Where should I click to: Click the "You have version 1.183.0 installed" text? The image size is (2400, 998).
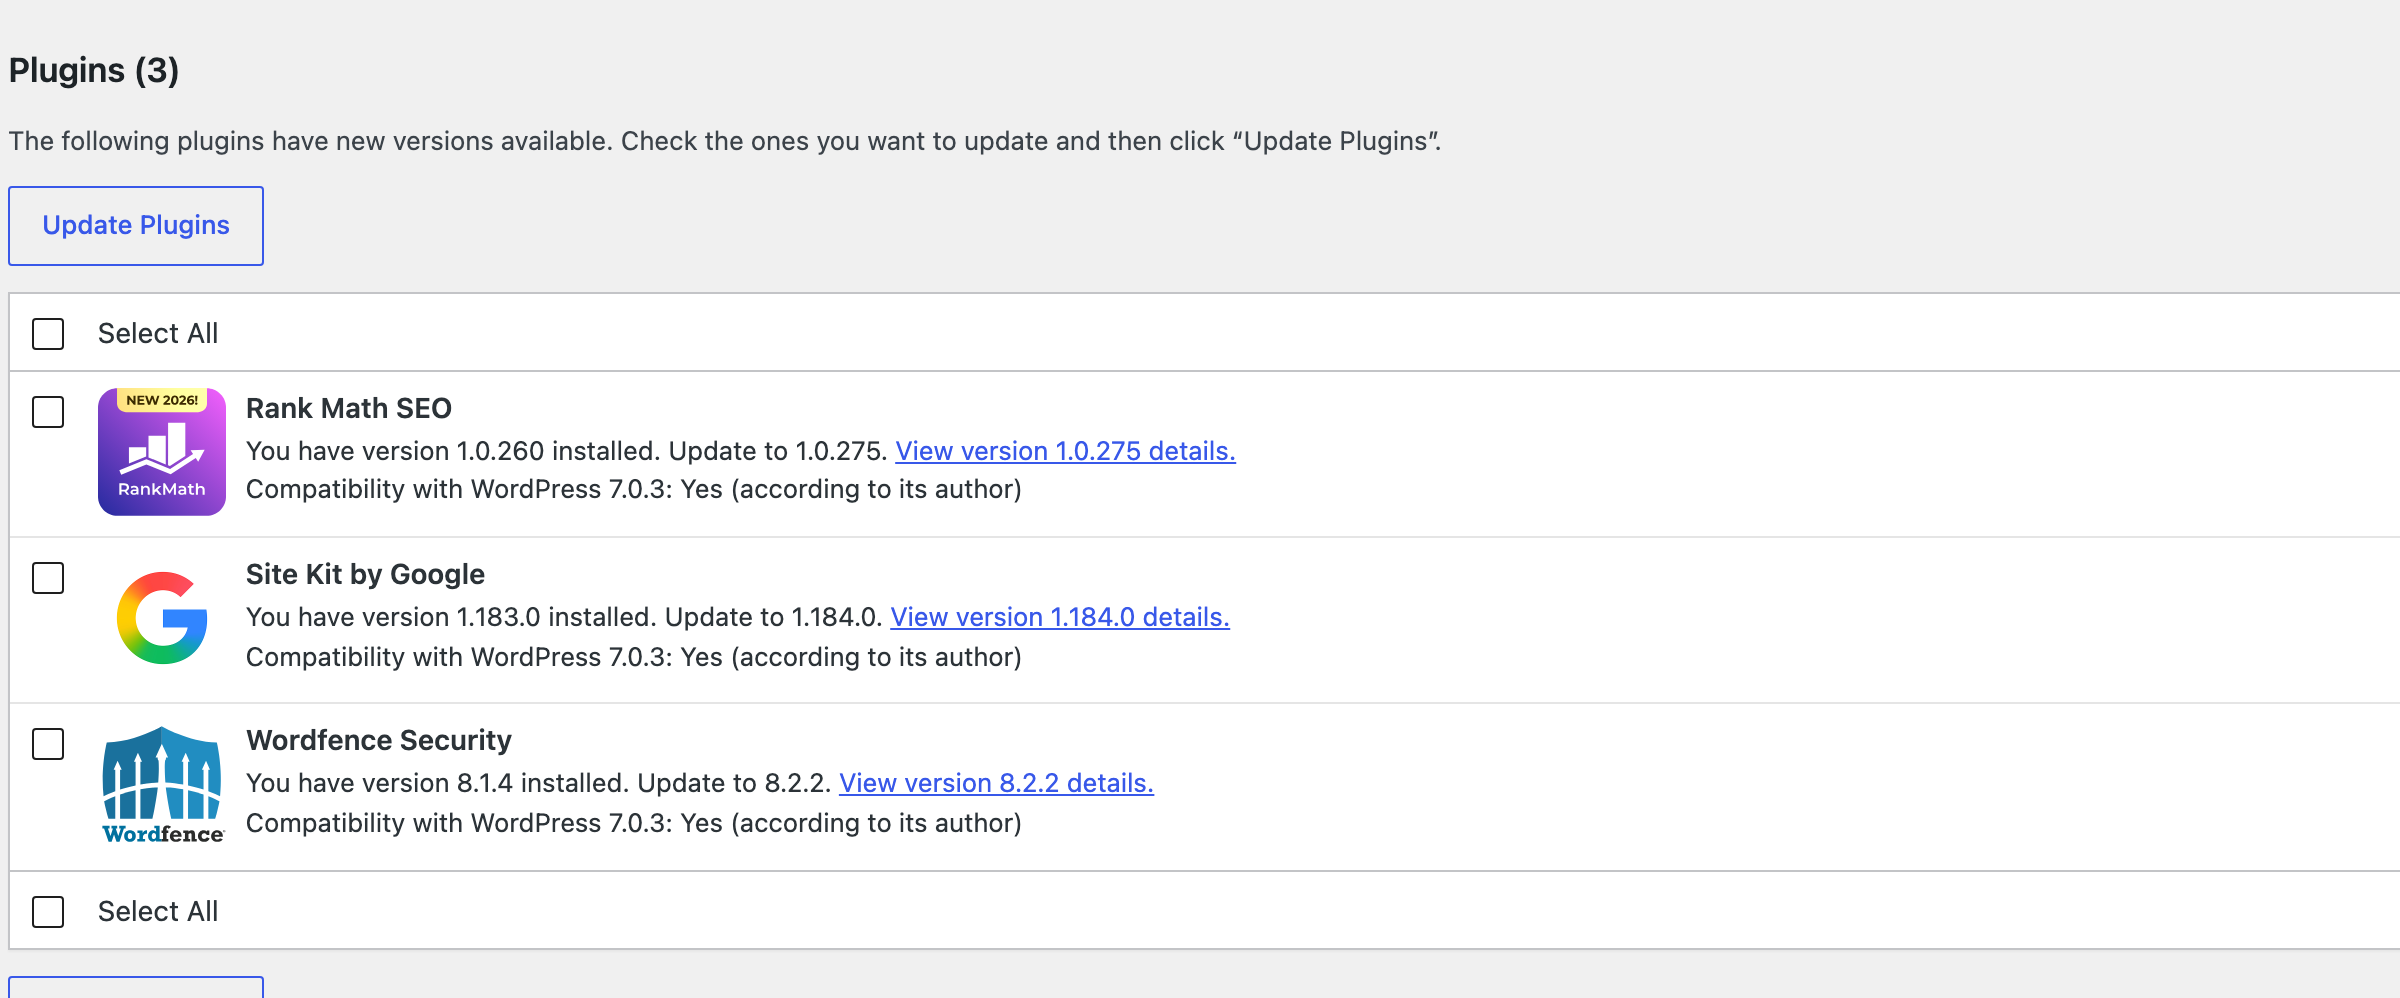(x=451, y=617)
